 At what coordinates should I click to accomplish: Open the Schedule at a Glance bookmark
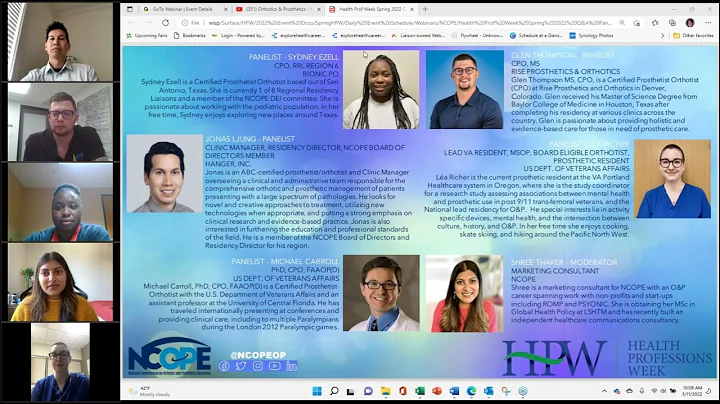tap(536, 35)
